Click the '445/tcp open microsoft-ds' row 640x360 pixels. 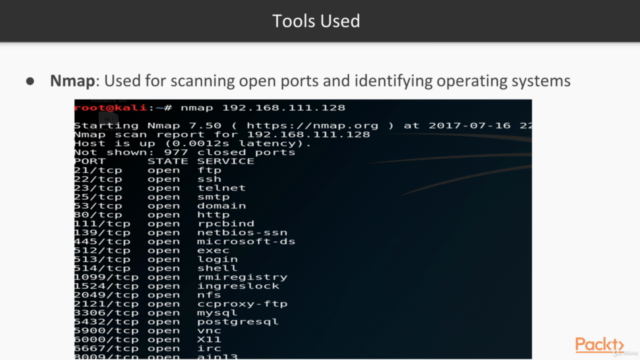pyautogui.click(x=185, y=242)
